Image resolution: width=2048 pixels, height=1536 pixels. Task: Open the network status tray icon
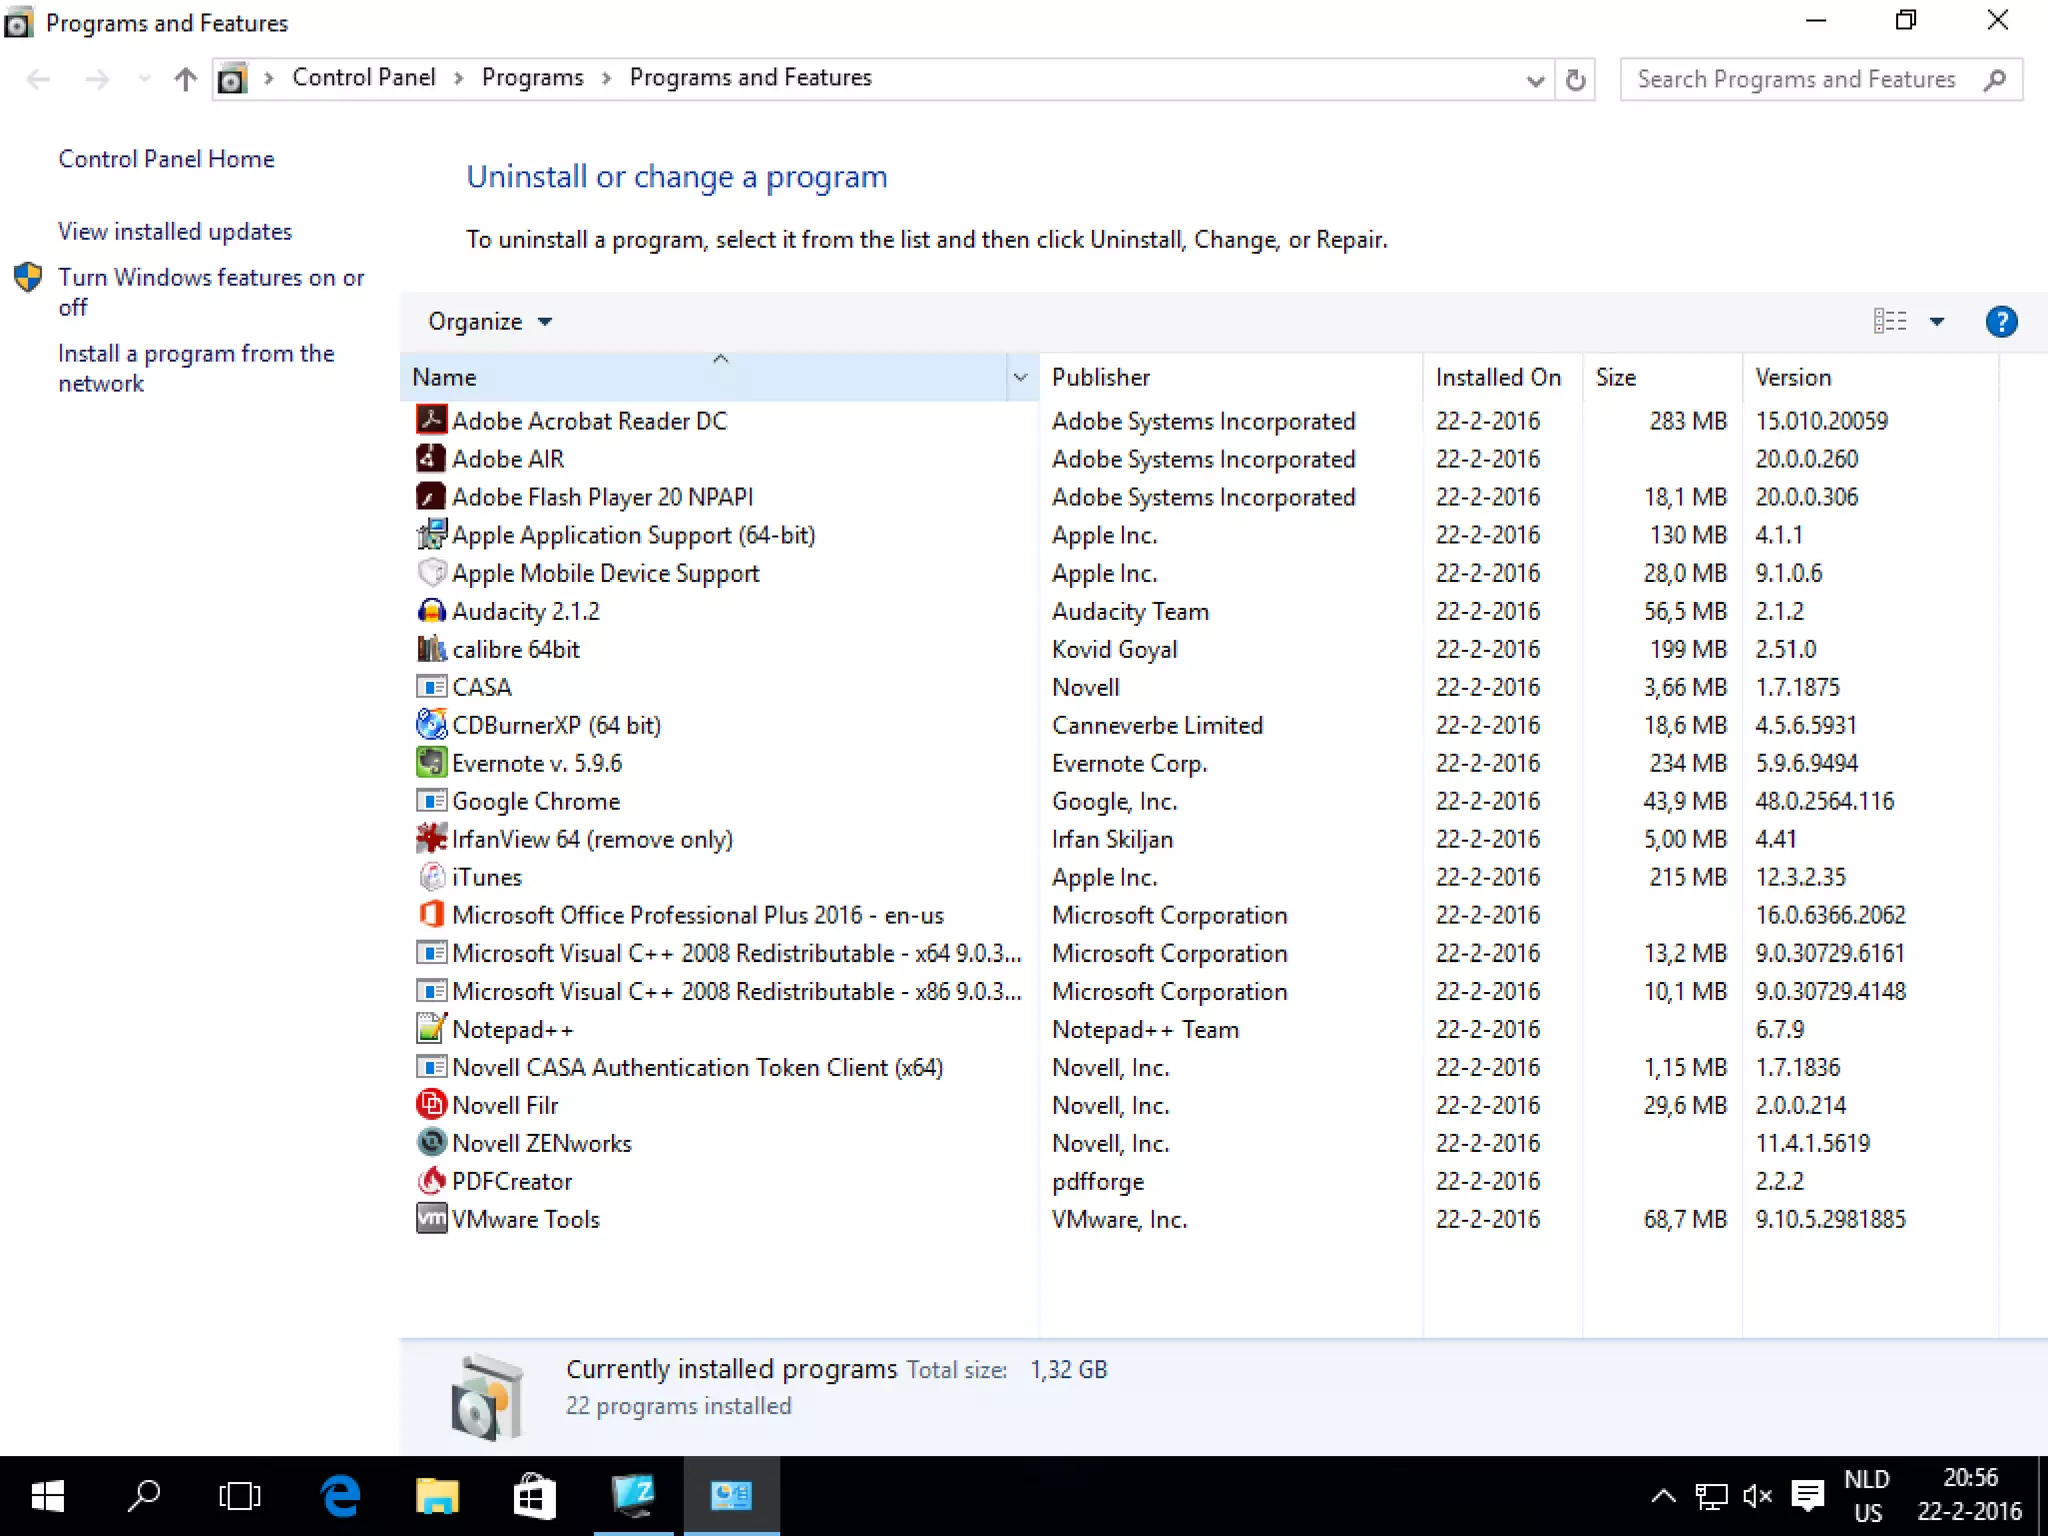click(x=1711, y=1496)
